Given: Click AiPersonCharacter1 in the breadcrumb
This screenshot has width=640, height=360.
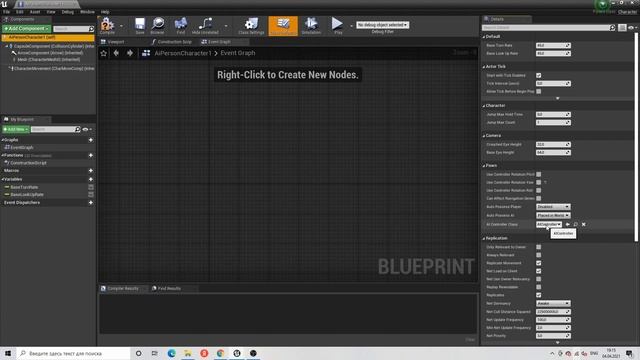Looking at the screenshot, I should point(183,53).
